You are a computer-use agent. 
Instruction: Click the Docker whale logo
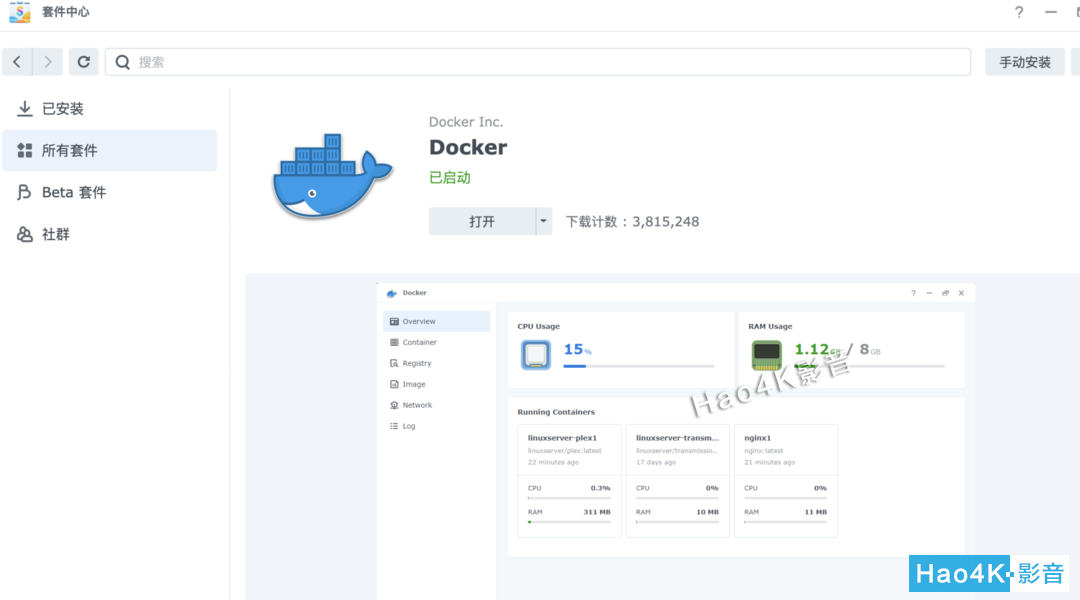click(x=332, y=176)
